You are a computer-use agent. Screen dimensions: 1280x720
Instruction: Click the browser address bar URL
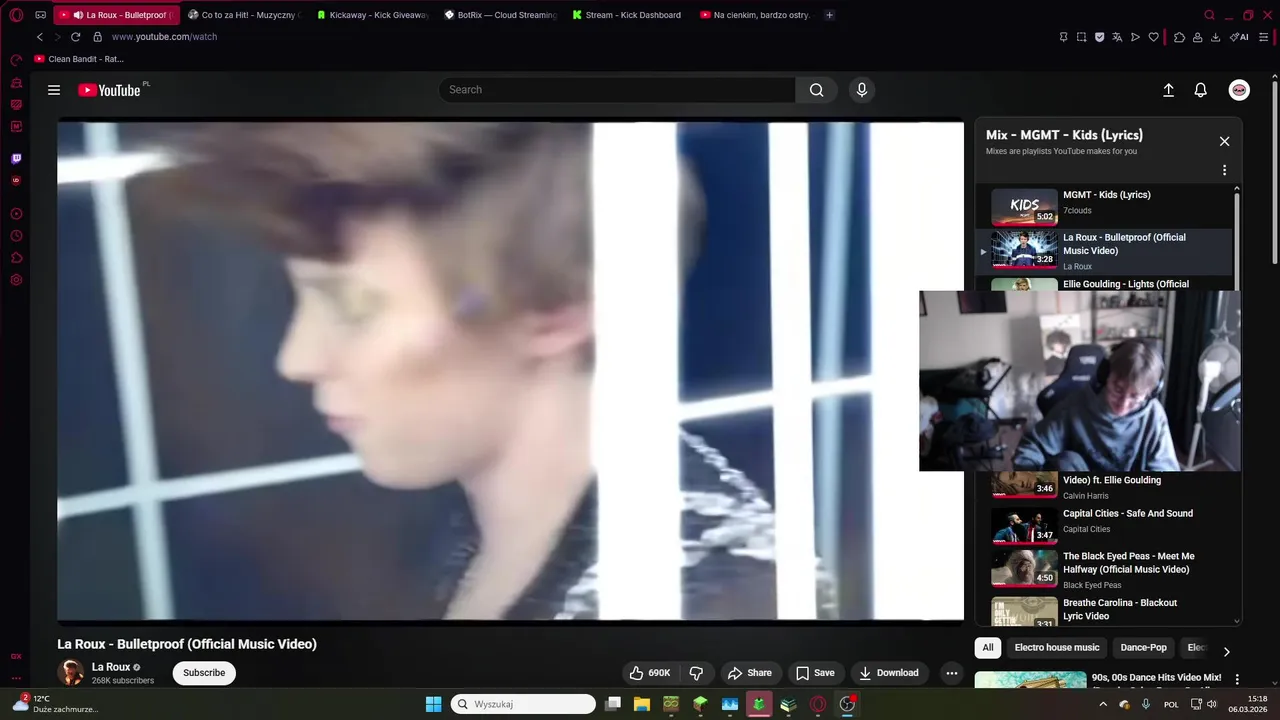click(164, 37)
